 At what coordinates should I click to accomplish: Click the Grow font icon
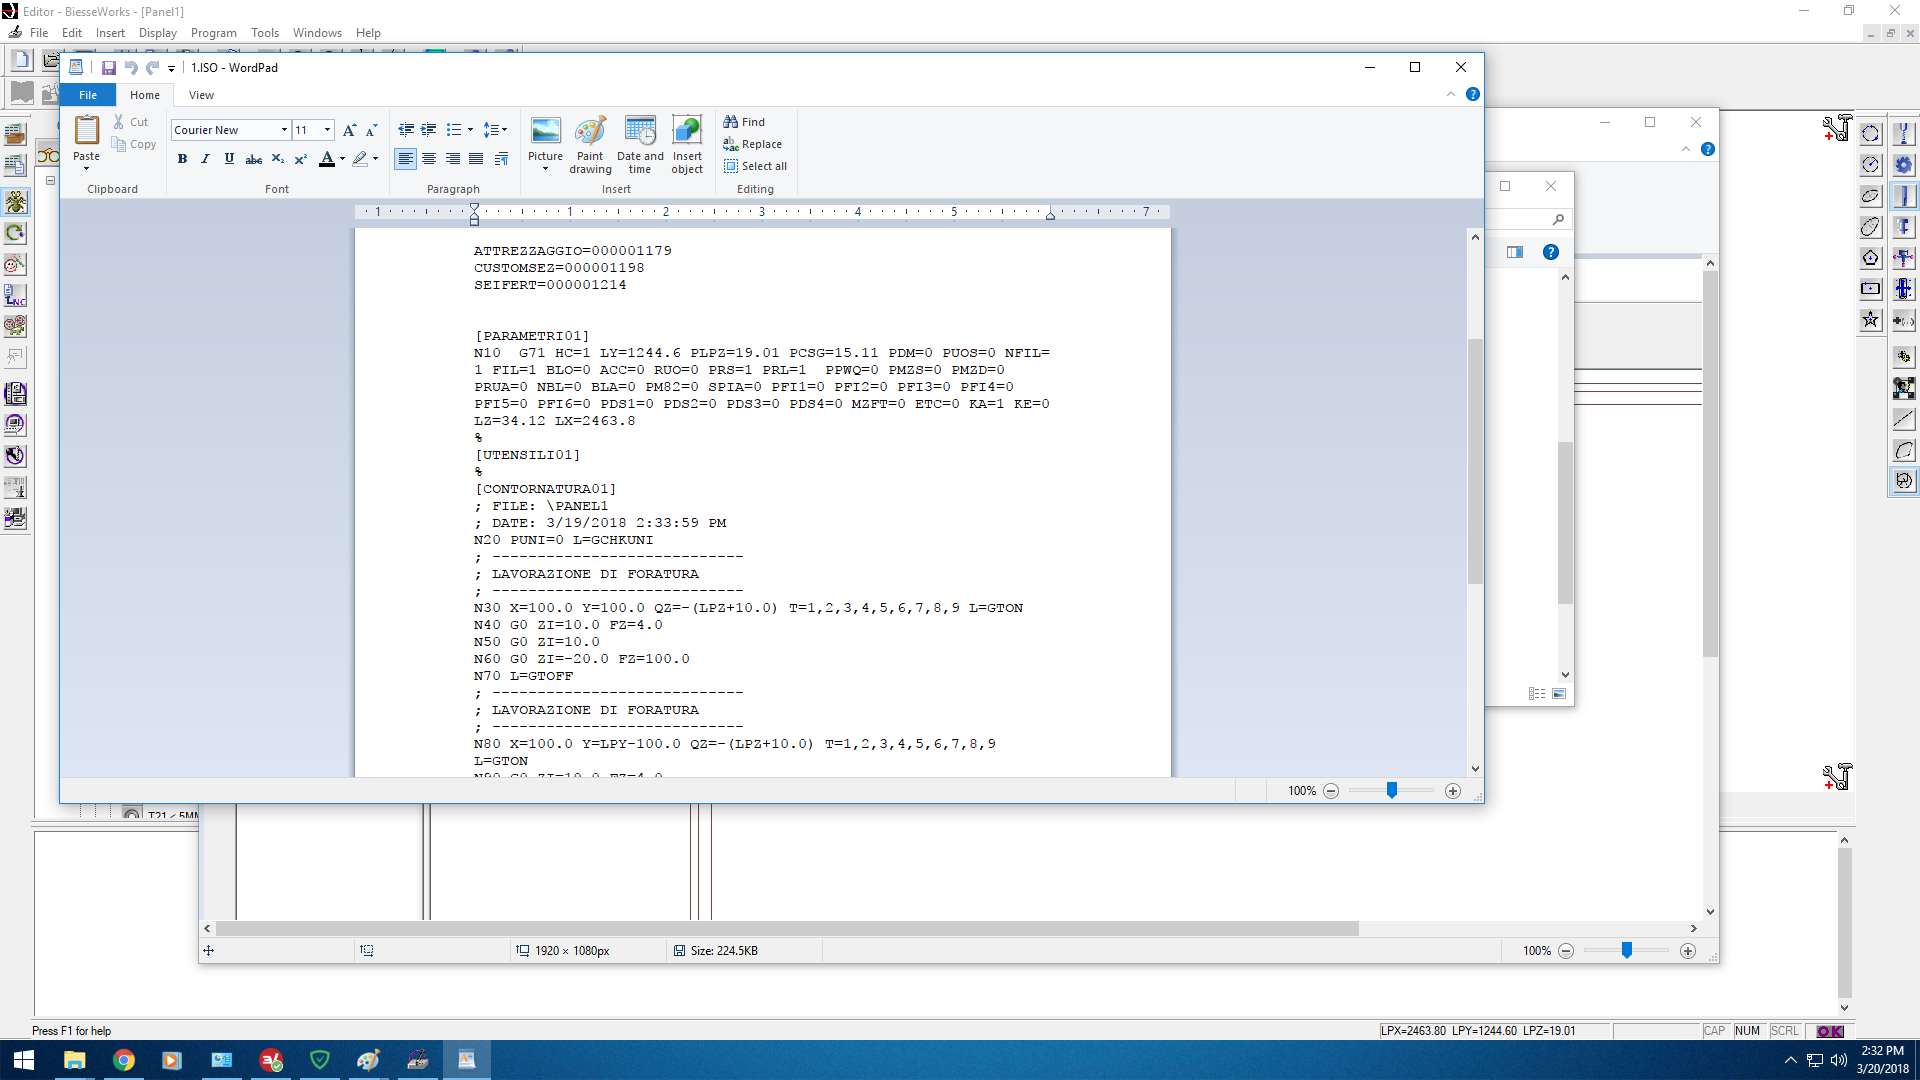349,130
